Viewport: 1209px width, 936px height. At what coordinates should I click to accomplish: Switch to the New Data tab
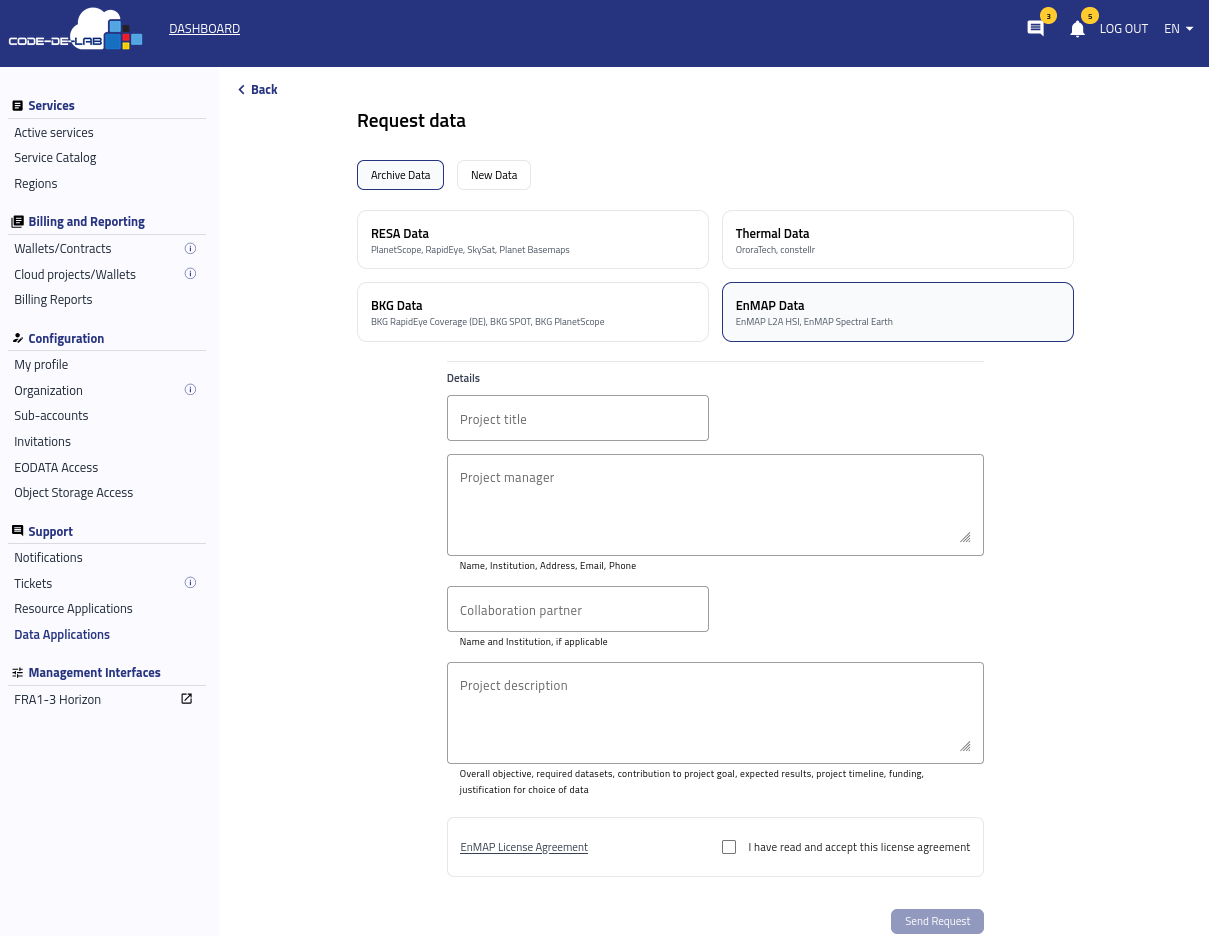click(494, 175)
